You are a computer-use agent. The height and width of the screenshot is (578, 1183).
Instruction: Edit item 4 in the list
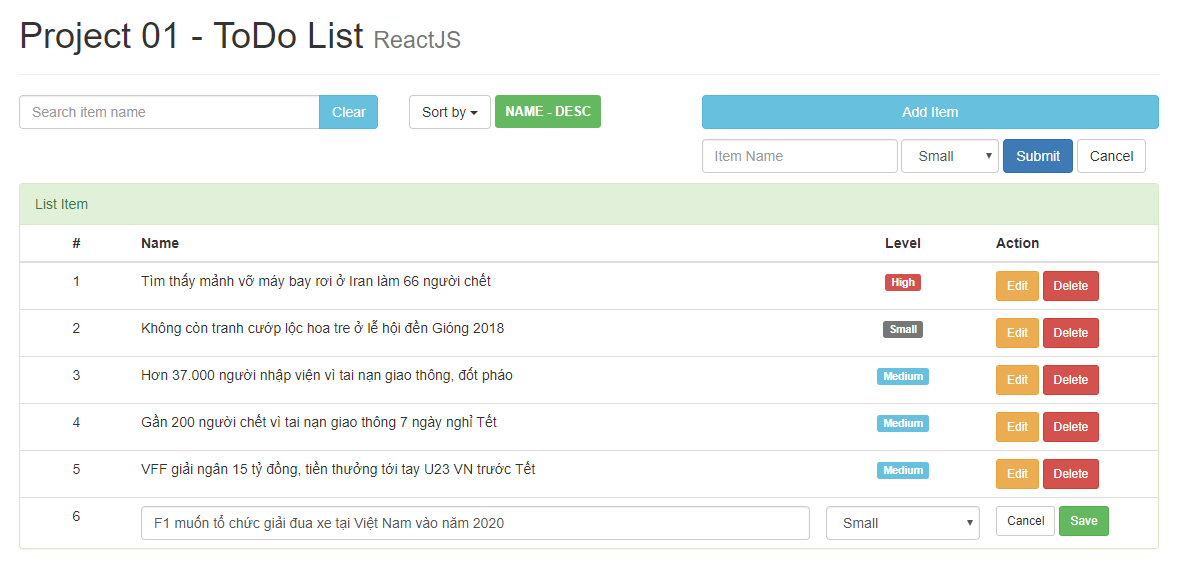(1017, 427)
